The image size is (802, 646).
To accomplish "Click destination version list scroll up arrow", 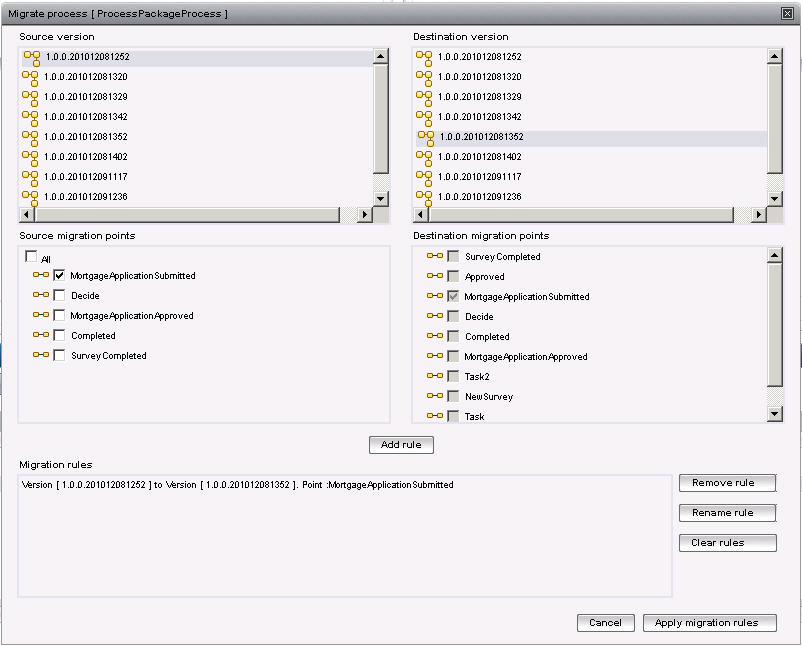I will tap(775, 56).
